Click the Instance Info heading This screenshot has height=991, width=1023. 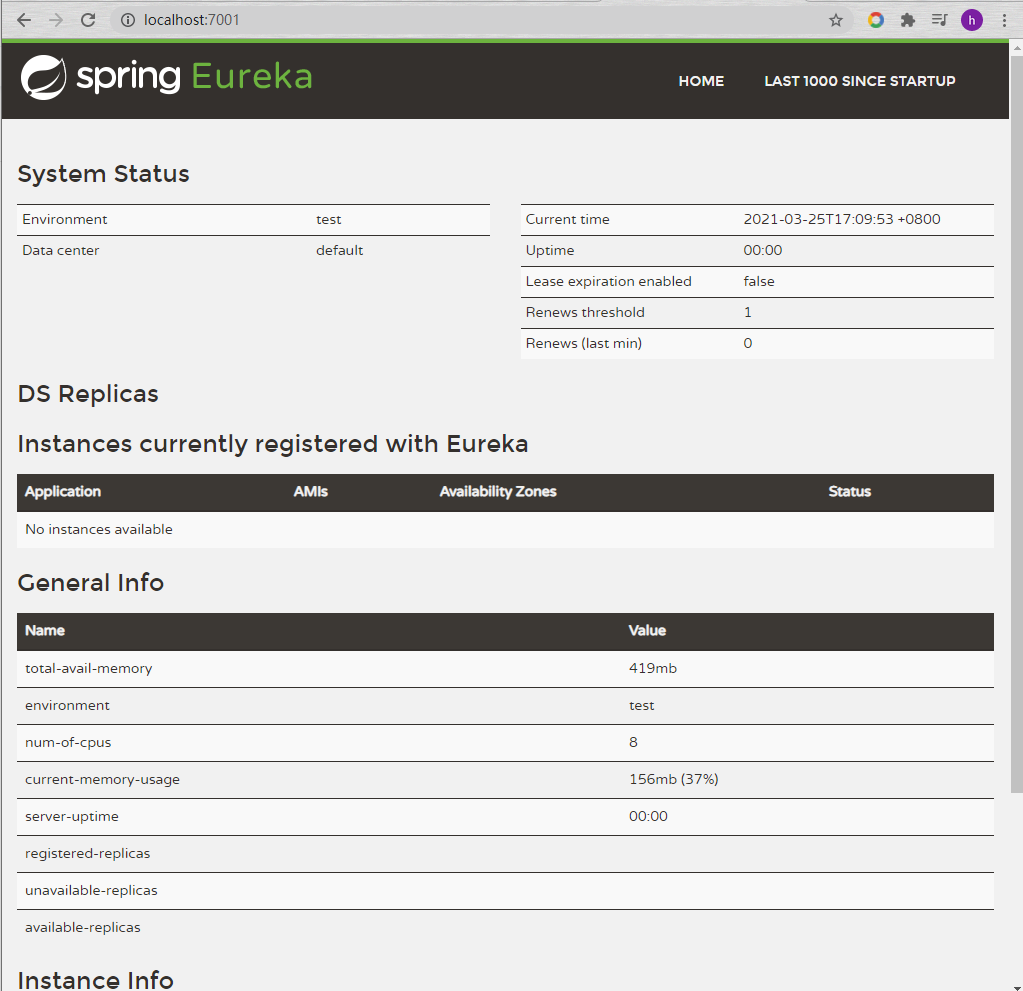pyautogui.click(x=95, y=980)
